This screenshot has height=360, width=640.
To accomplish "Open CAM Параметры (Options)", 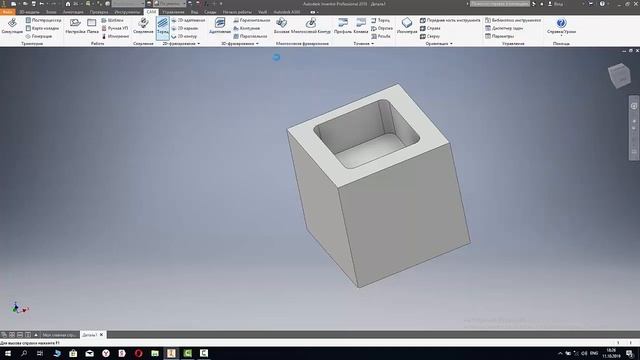I will 500,36.
